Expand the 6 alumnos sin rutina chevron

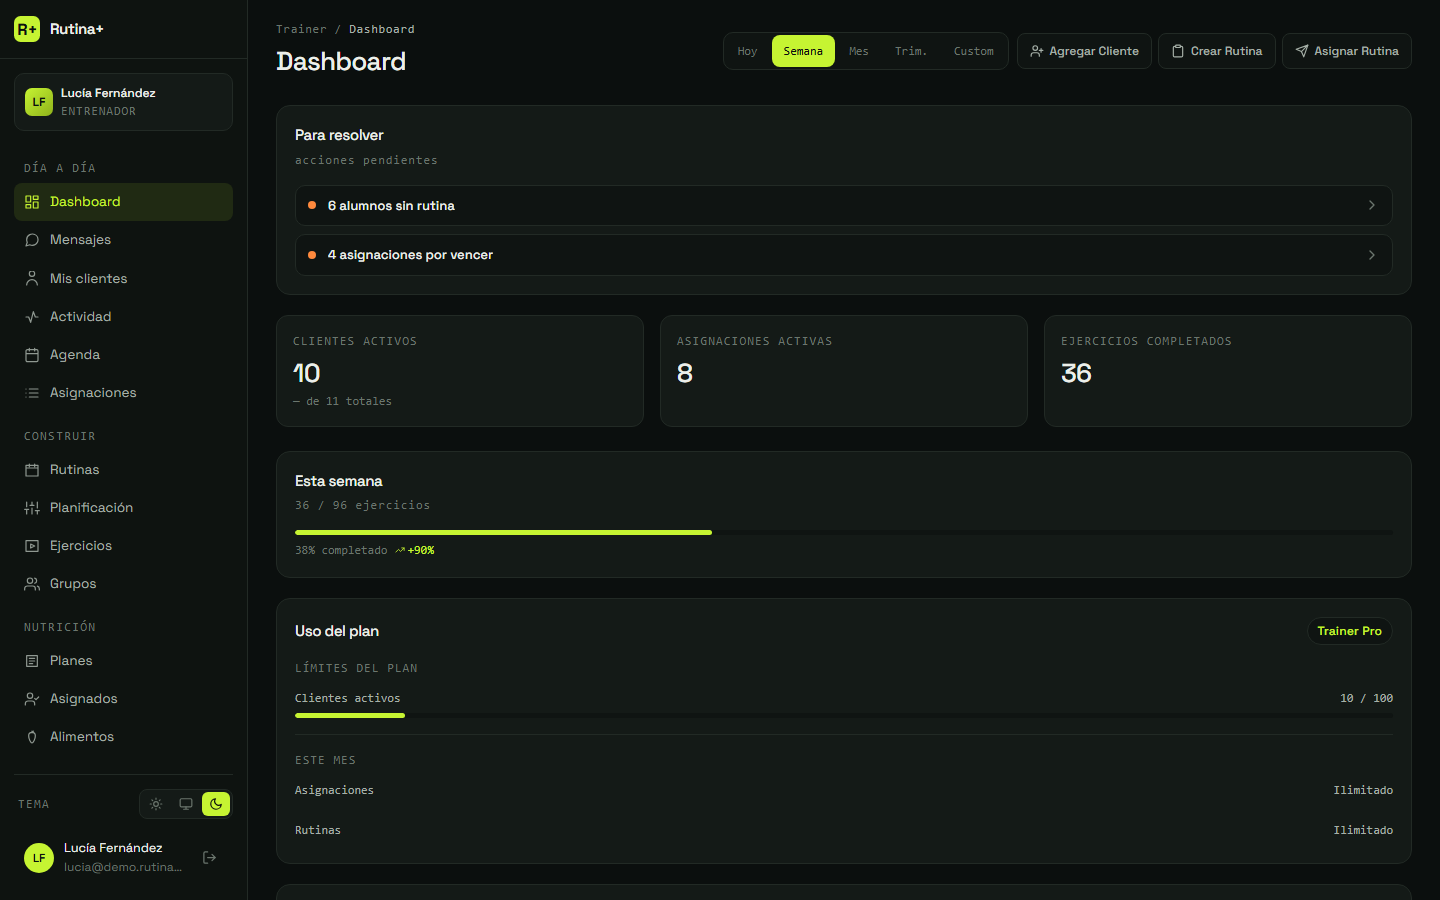point(1372,205)
